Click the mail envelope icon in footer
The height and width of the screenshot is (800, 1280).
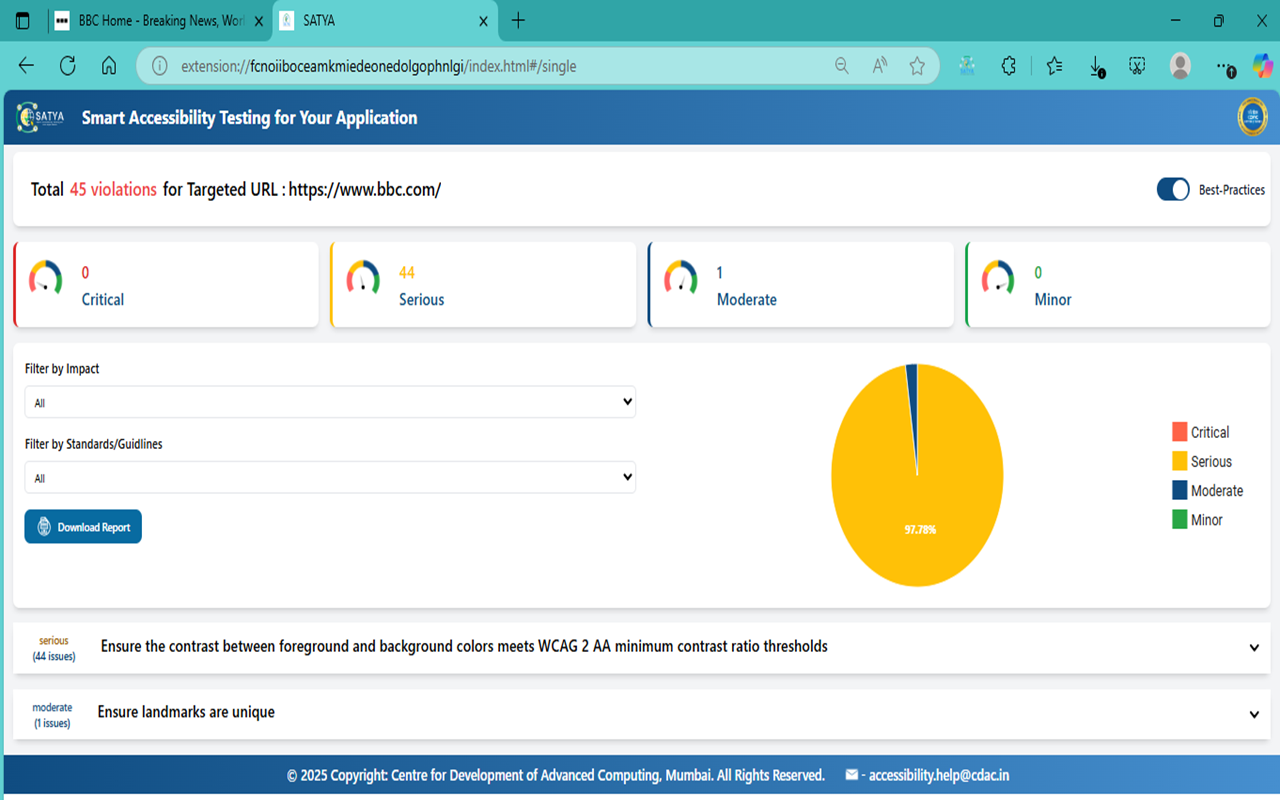pos(852,775)
